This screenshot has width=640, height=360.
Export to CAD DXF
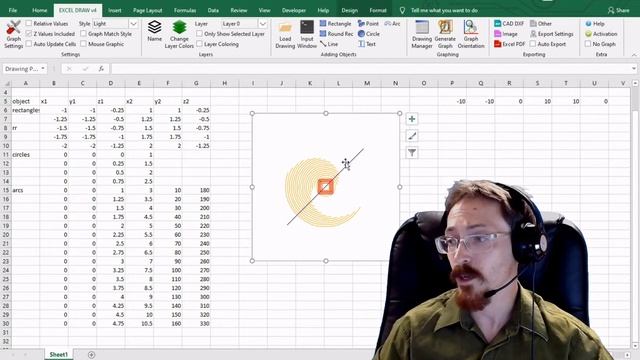tap(509, 24)
